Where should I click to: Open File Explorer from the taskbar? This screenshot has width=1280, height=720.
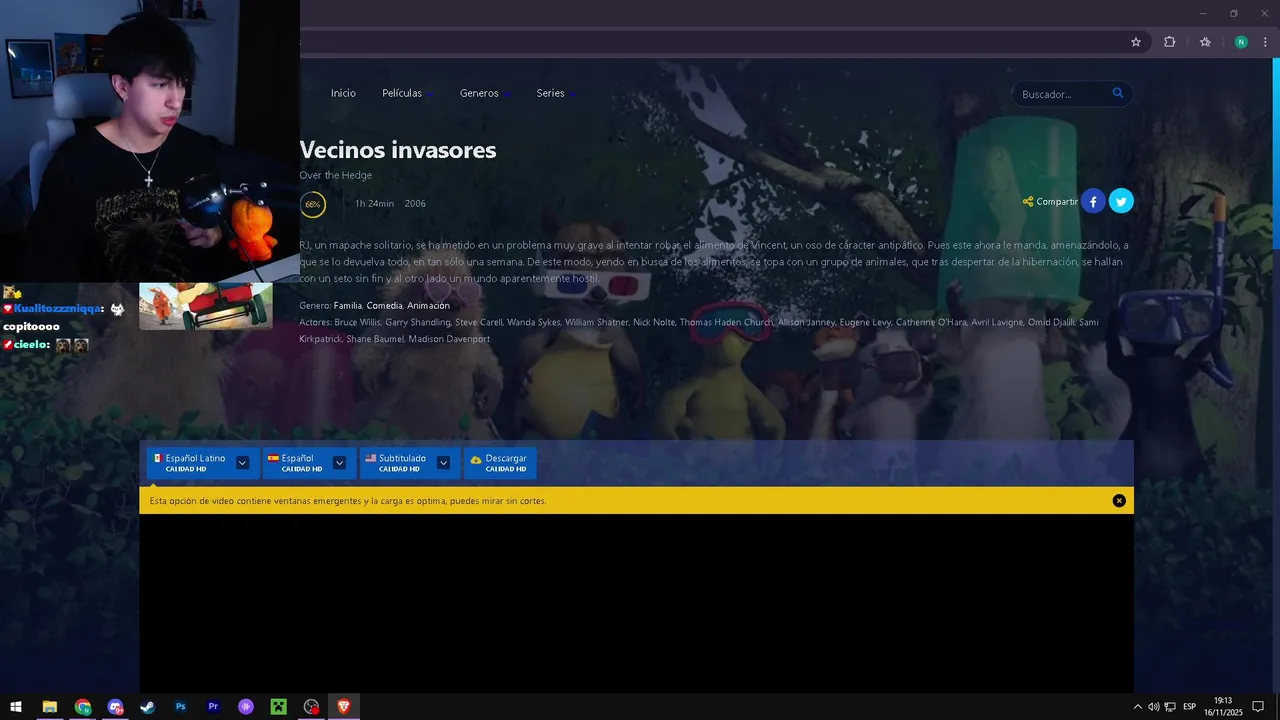pos(49,707)
